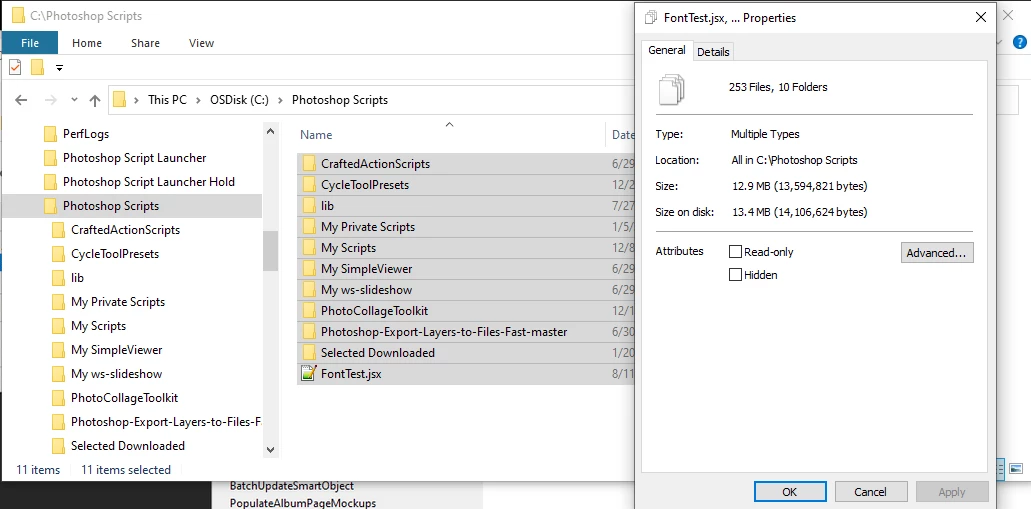Image resolution: width=1031 pixels, height=509 pixels.
Task: Click Photoshop Scripts in the address path
Action: 340,100
